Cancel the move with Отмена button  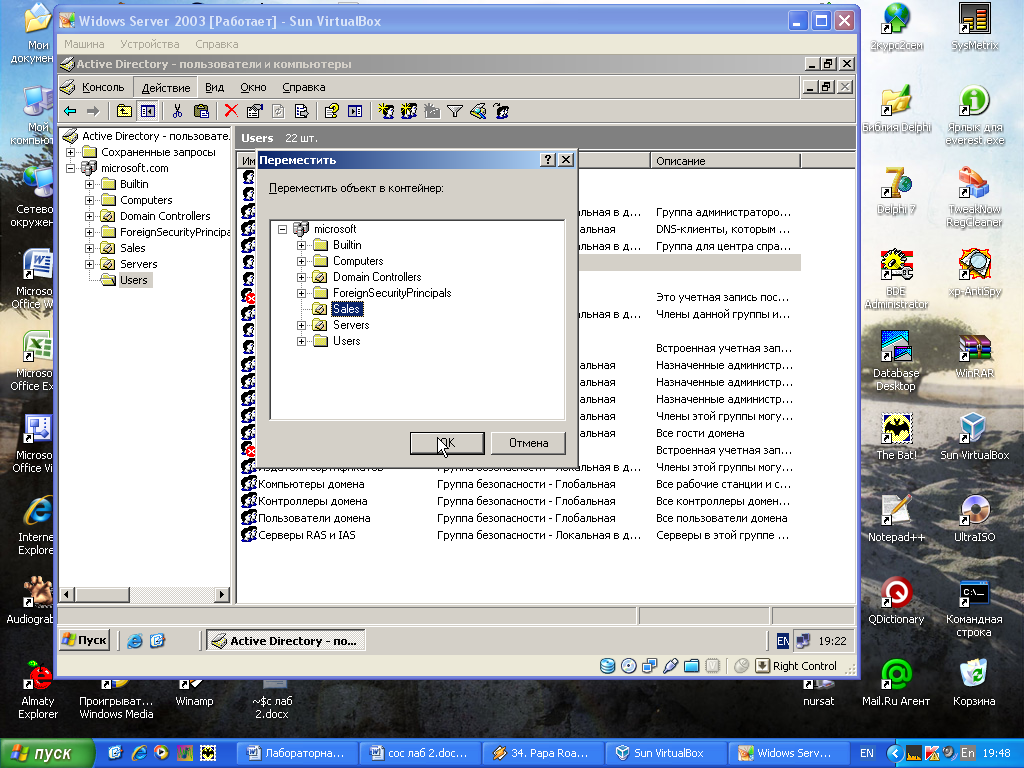[528, 443]
